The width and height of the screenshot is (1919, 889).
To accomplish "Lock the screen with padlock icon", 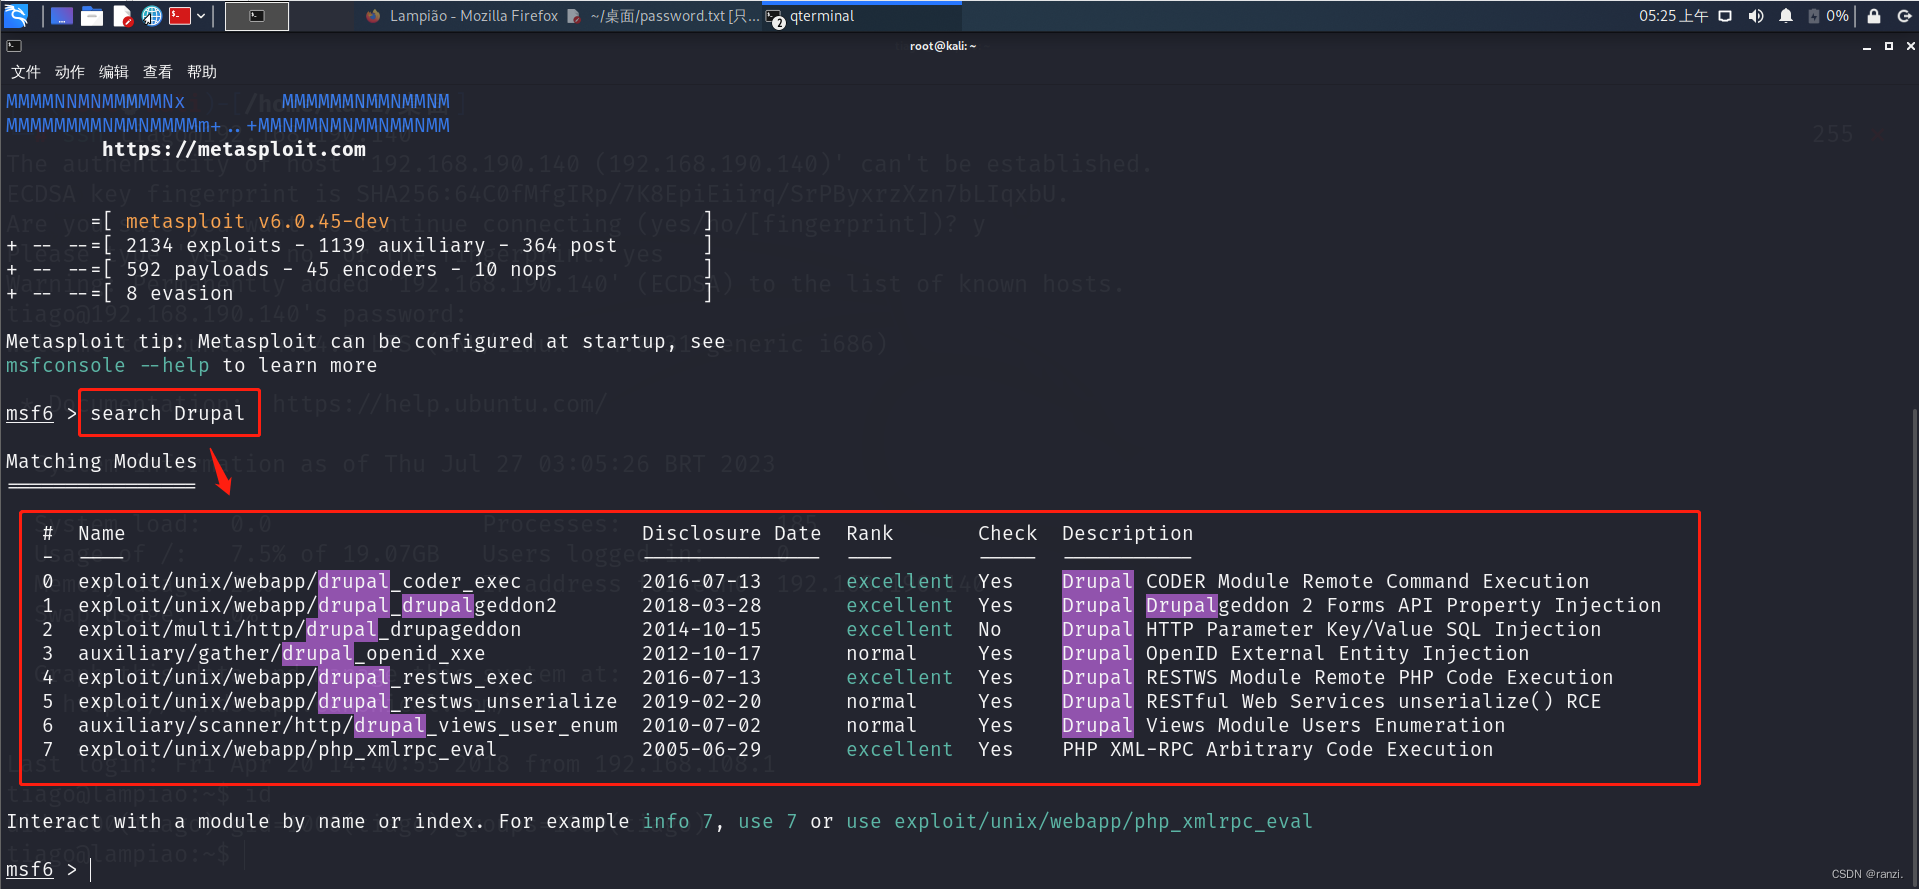I will click(x=1874, y=16).
